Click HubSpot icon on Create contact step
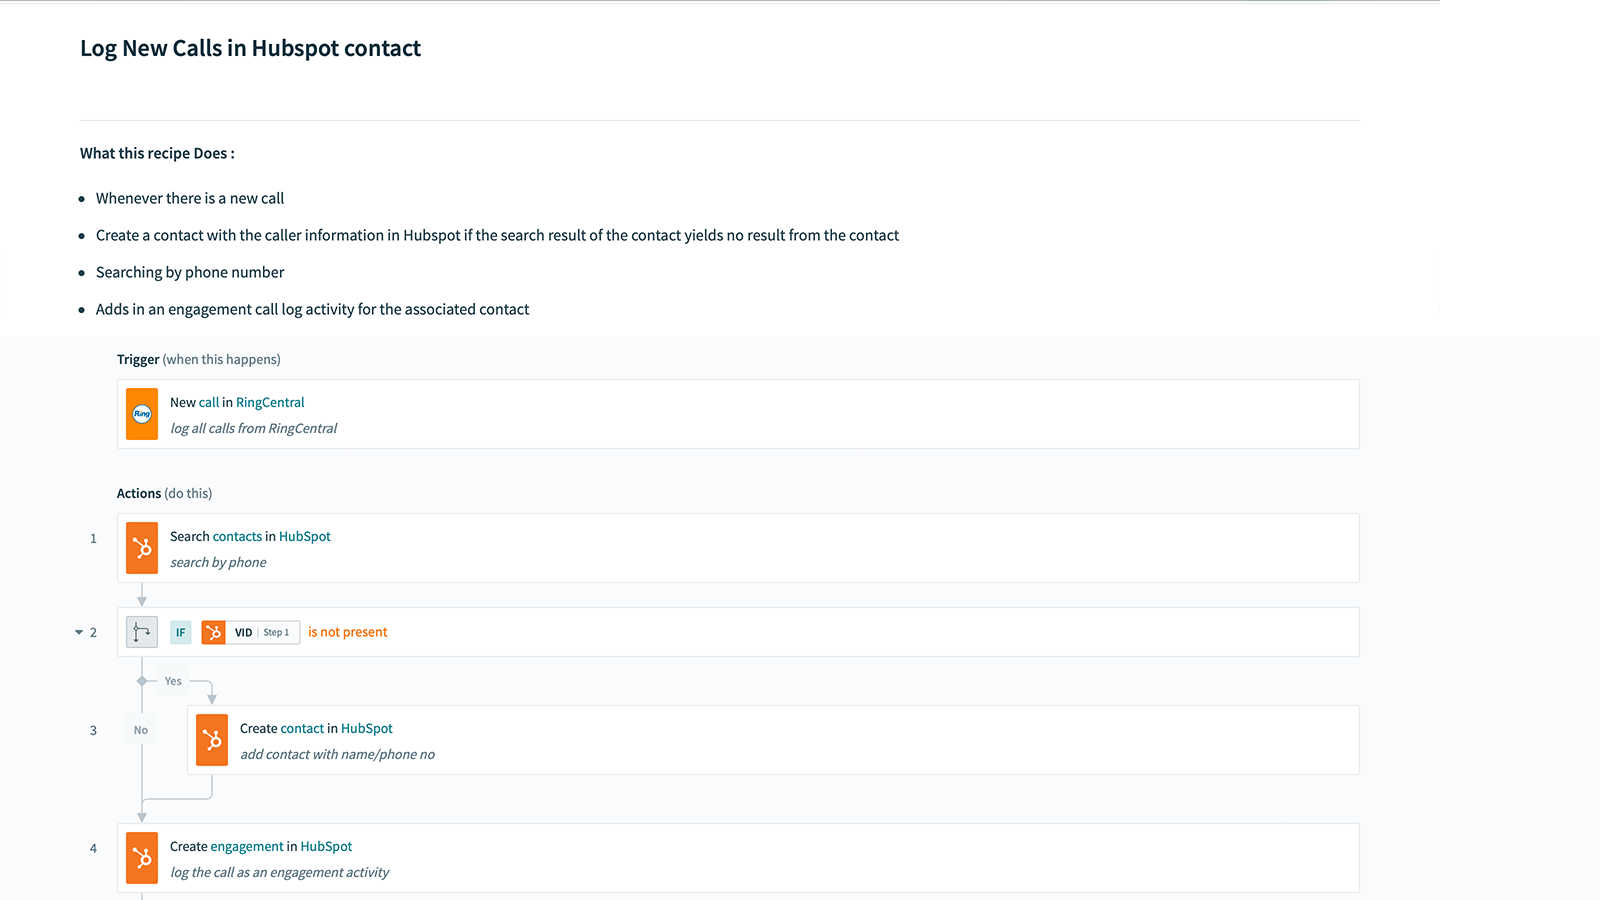The image size is (1600, 900). pyautogui.click(x=212, y=740)
